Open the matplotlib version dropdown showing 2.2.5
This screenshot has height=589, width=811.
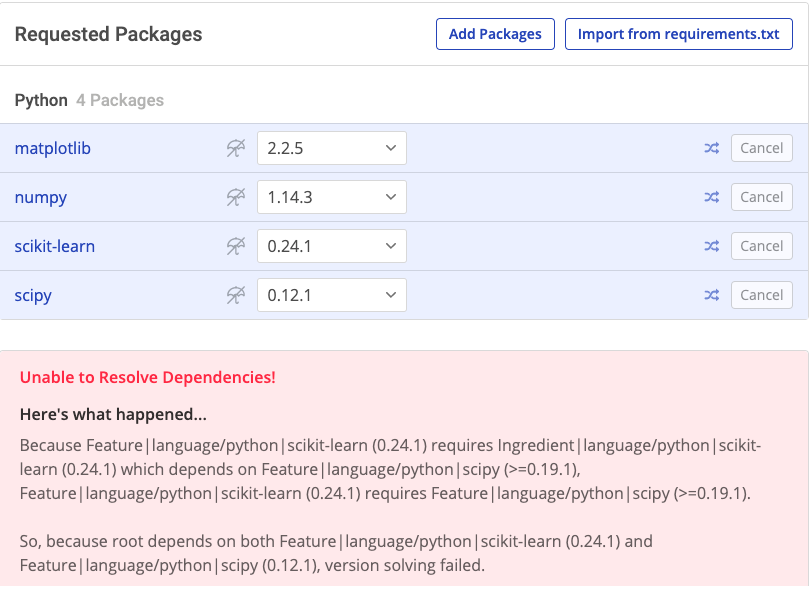tap(331, 148)
